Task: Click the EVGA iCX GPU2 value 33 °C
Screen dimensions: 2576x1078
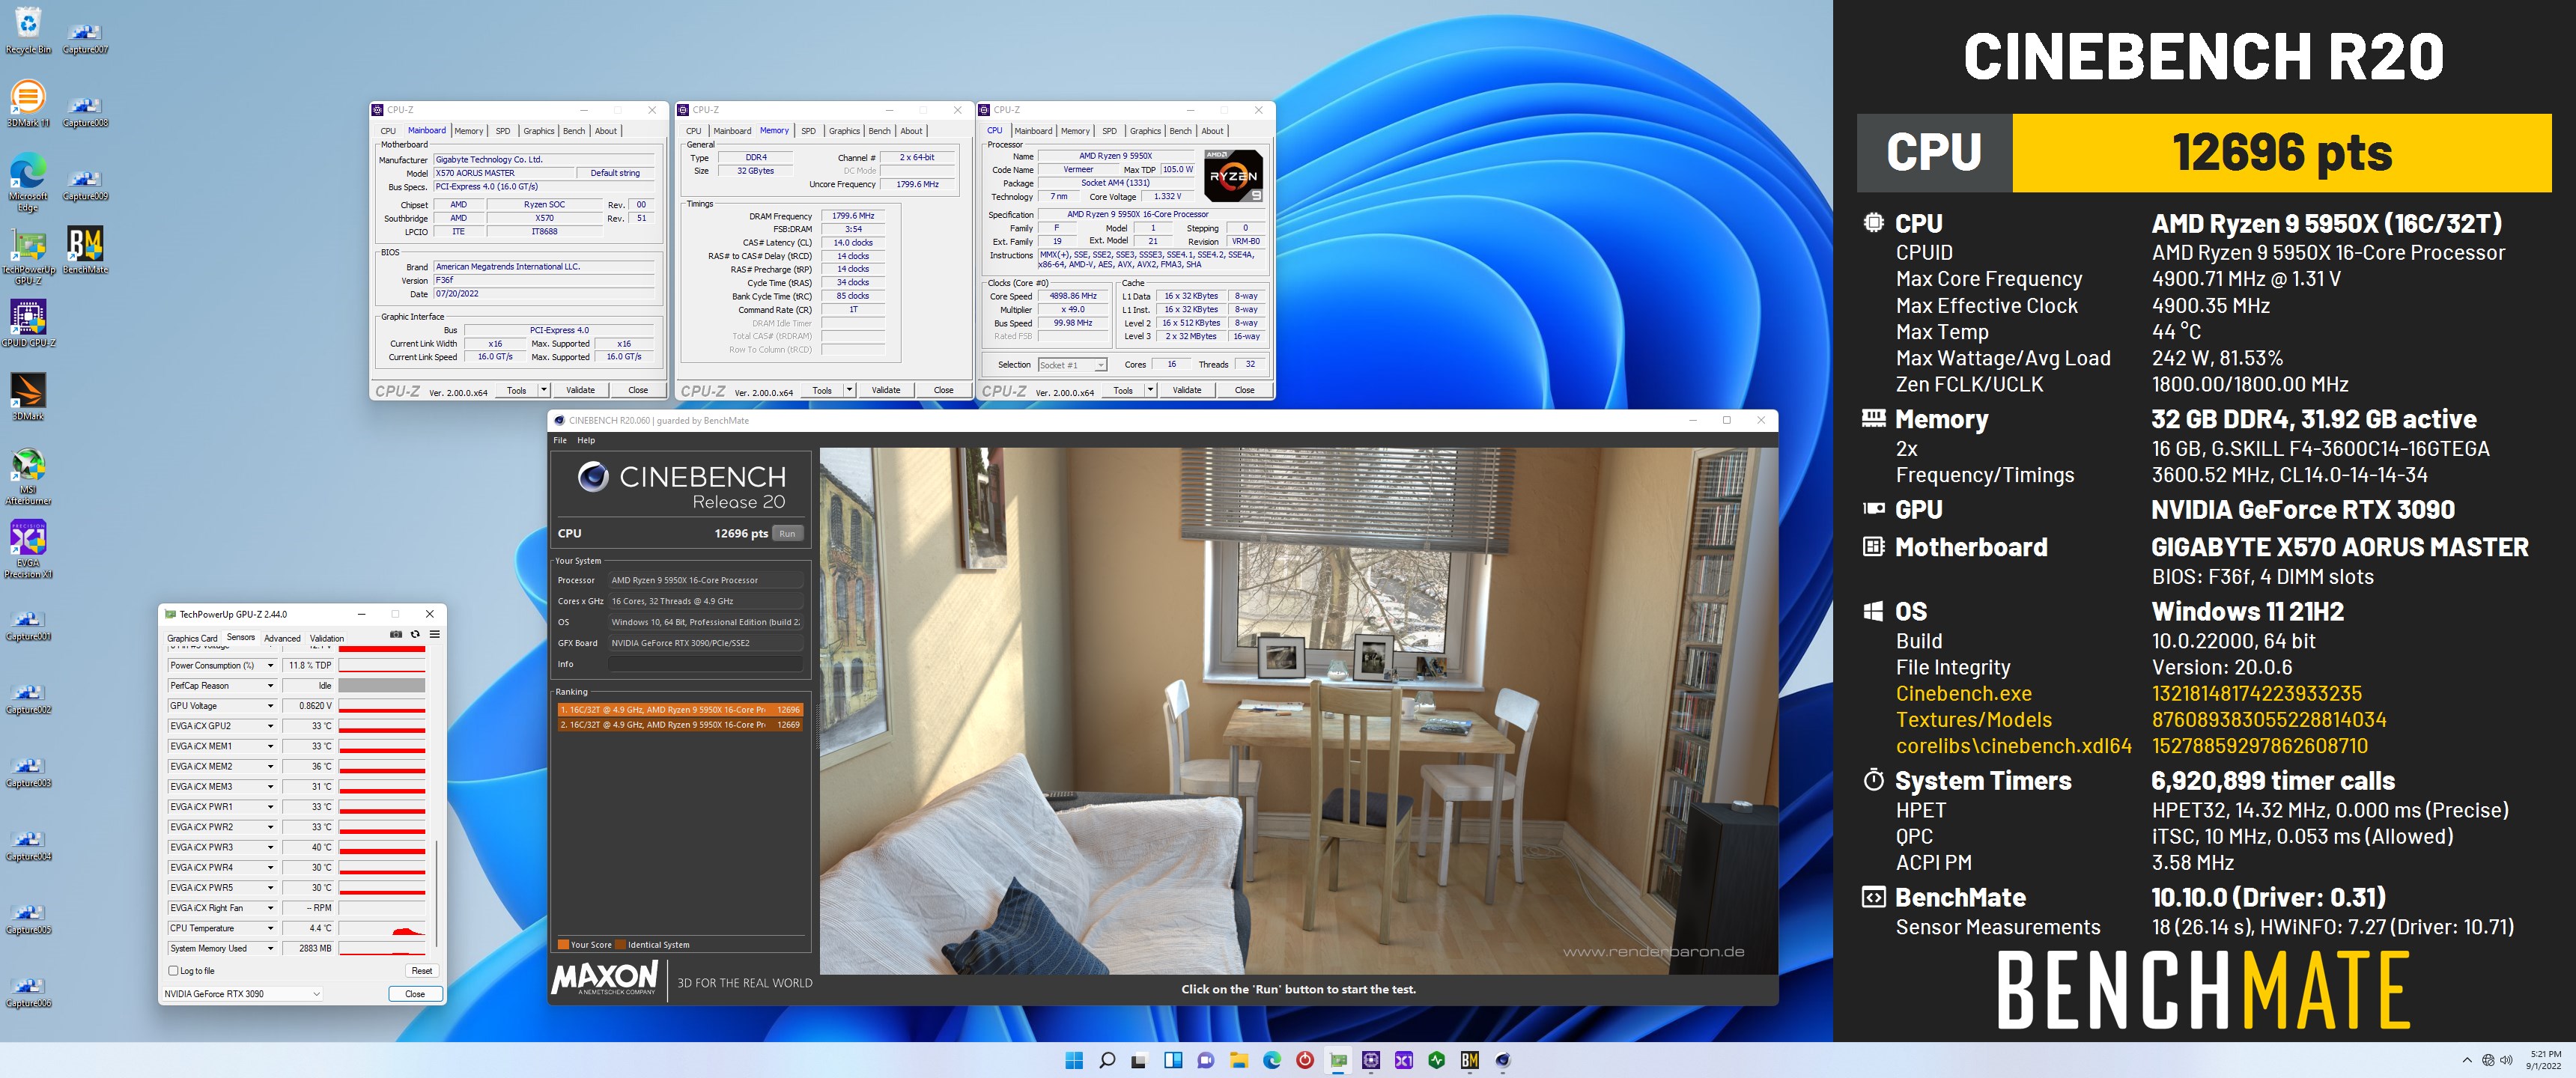Action: click(309, 726)
